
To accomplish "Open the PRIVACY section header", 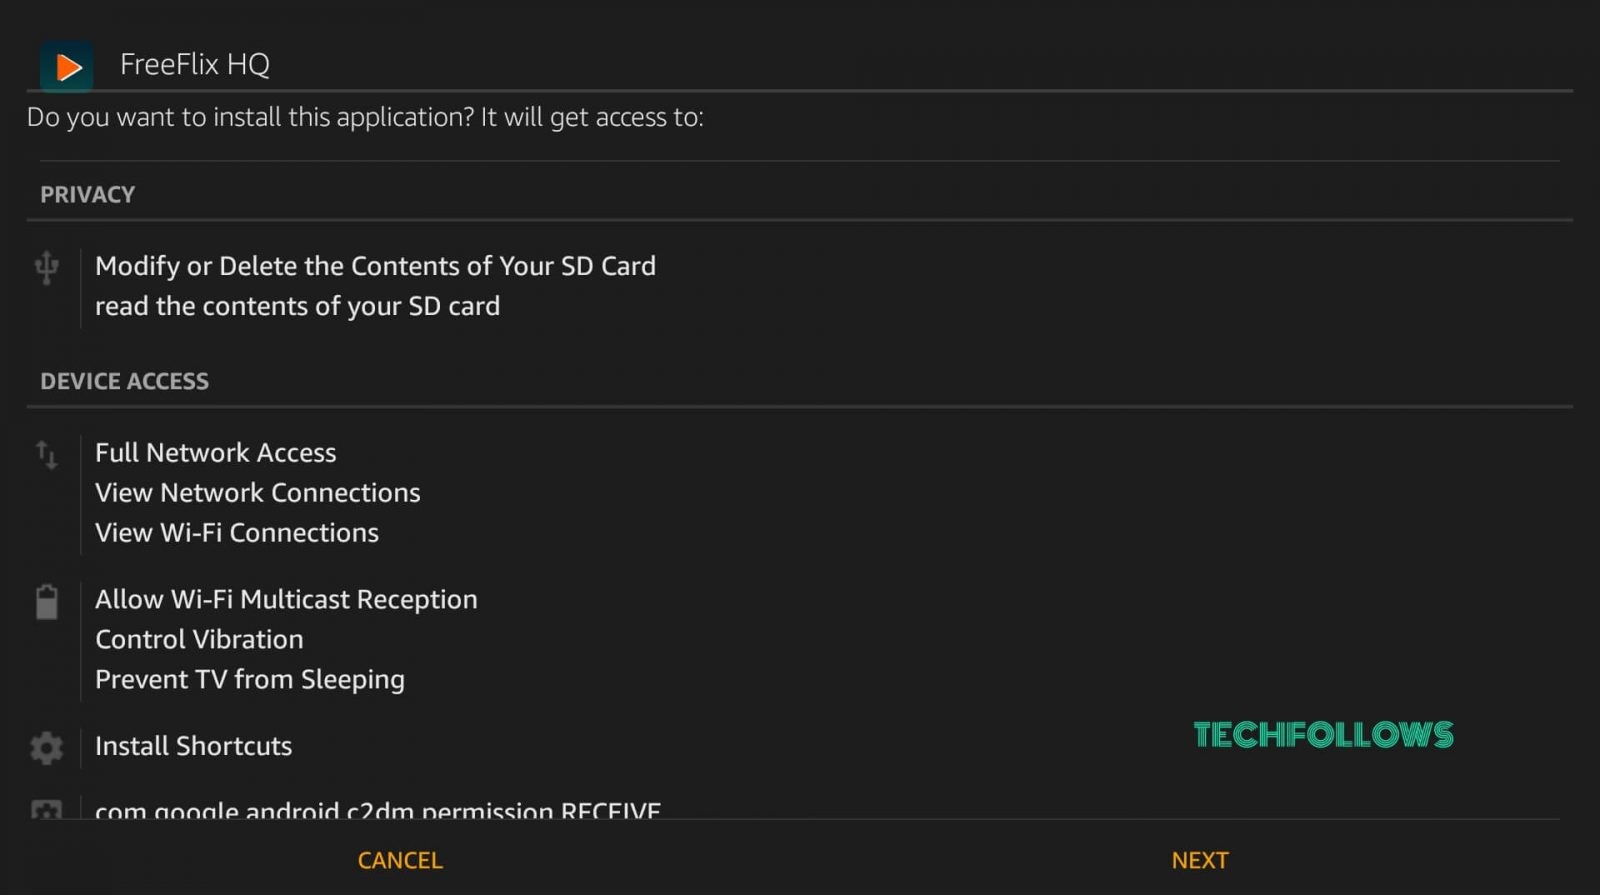I will (x=87, y=194).
